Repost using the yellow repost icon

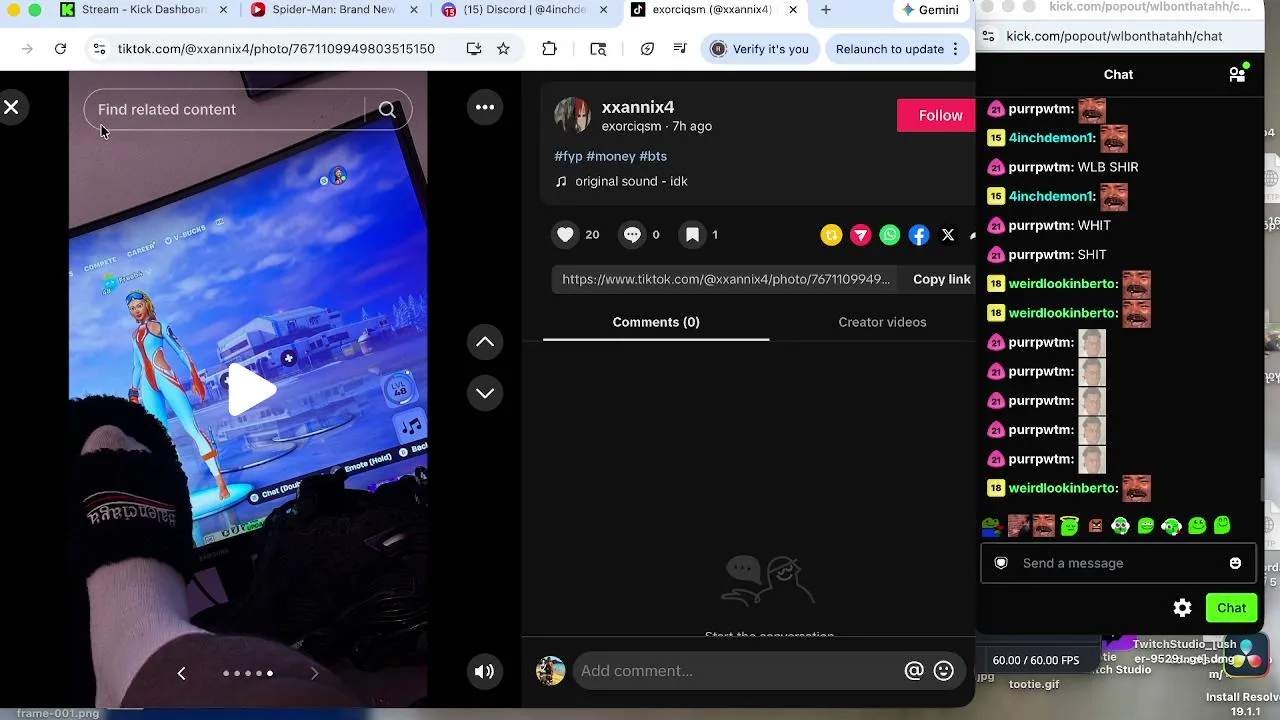(x=831, y=235)
